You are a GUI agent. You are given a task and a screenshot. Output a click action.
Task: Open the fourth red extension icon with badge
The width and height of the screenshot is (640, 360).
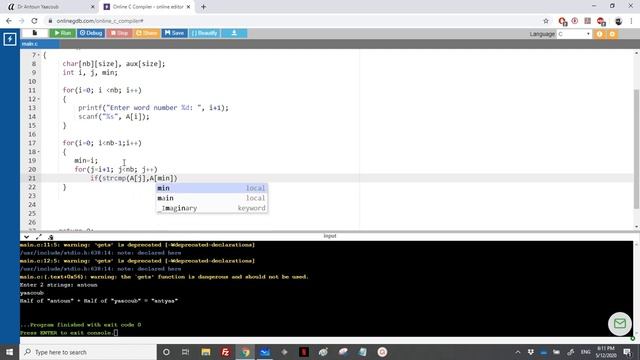click(601, 21)
